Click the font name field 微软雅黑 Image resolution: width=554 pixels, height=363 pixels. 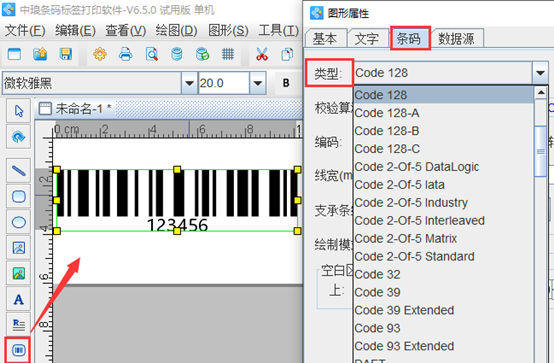click(x=92, y=83)
